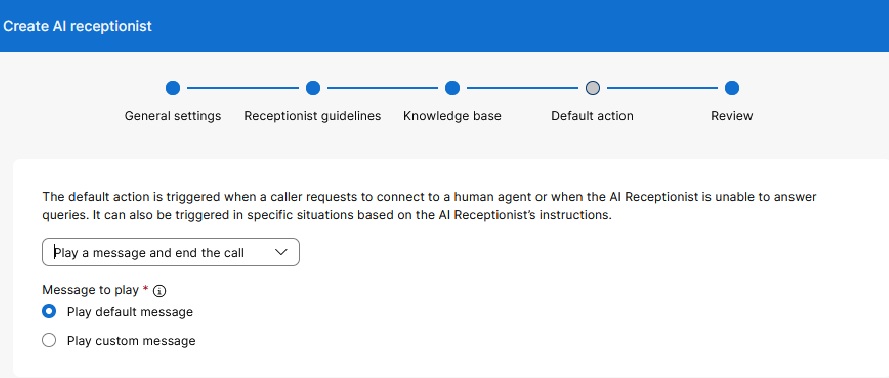Click the Knowledge base step label
Viewport: 889px width, 378px height.
tap(452, 116)
